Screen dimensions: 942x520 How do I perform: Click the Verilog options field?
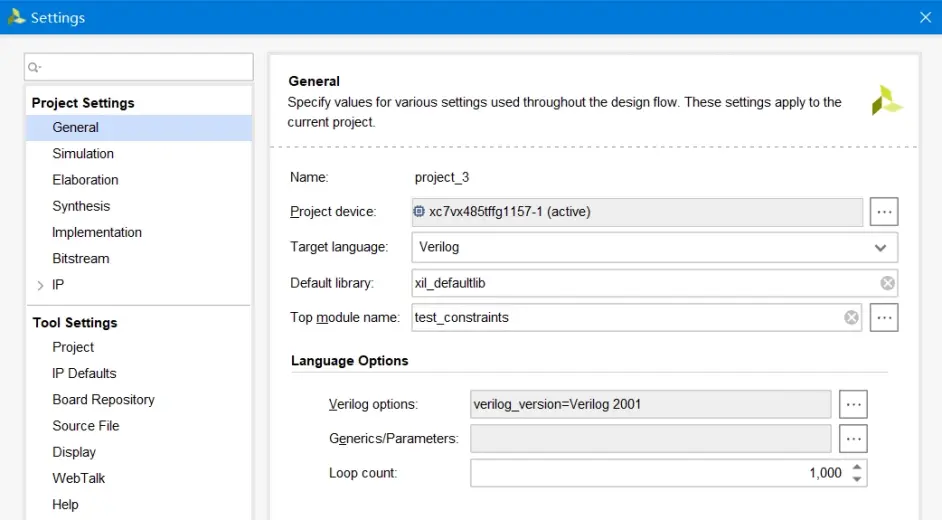[x=651, y=404]
